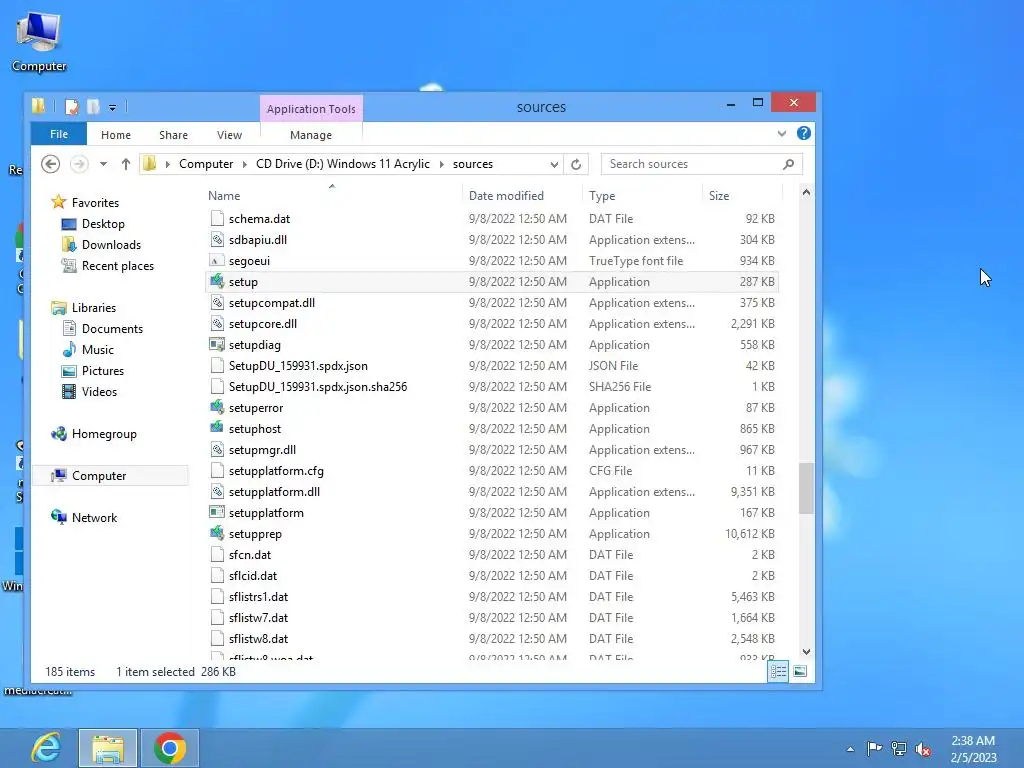This screenshot has height=768, width=1024.
Task: Open the Pictures library
Action: tap(103, 370)
